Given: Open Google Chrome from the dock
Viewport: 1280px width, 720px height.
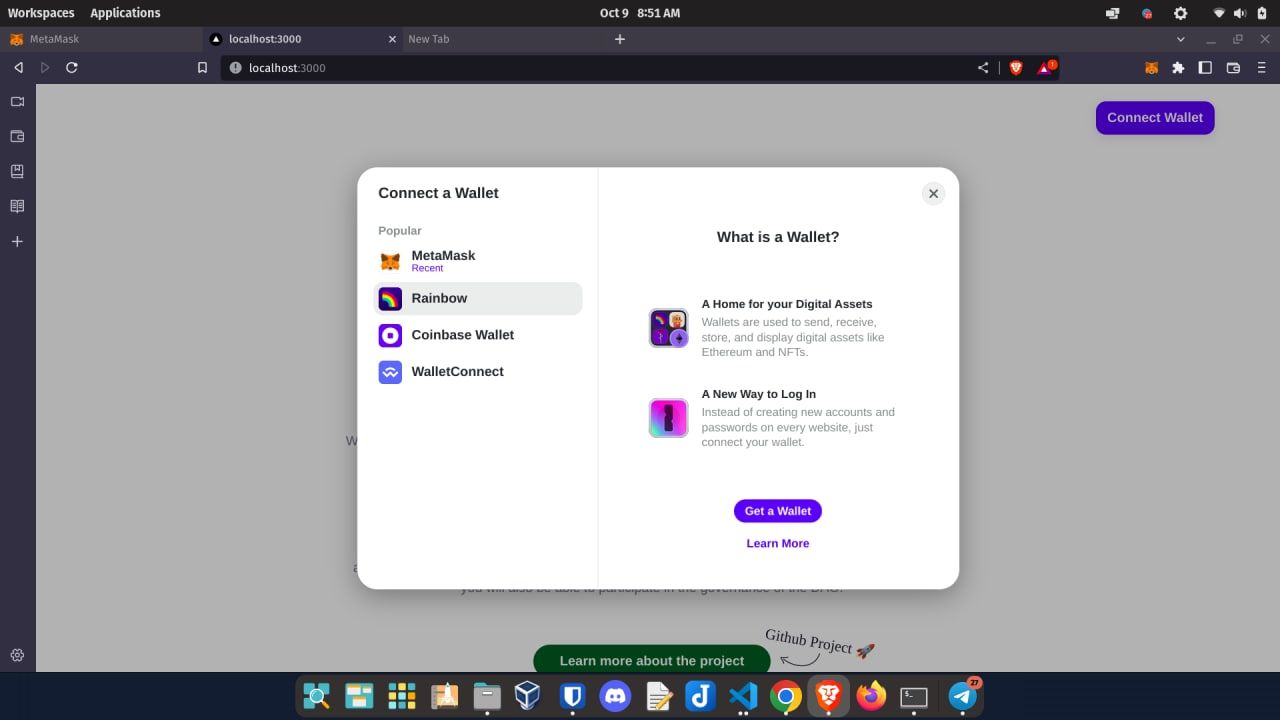Looking at the screenshot, I should [786, 696].
